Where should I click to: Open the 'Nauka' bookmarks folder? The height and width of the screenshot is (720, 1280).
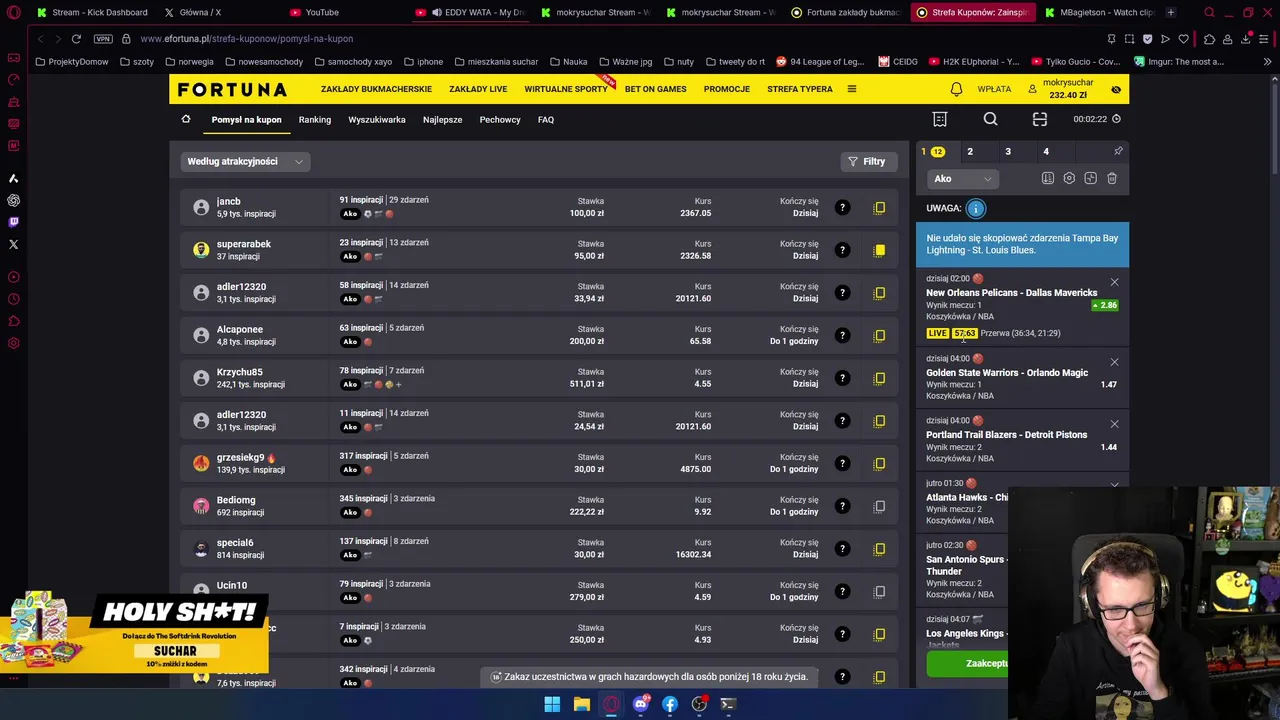click(568, 62)
